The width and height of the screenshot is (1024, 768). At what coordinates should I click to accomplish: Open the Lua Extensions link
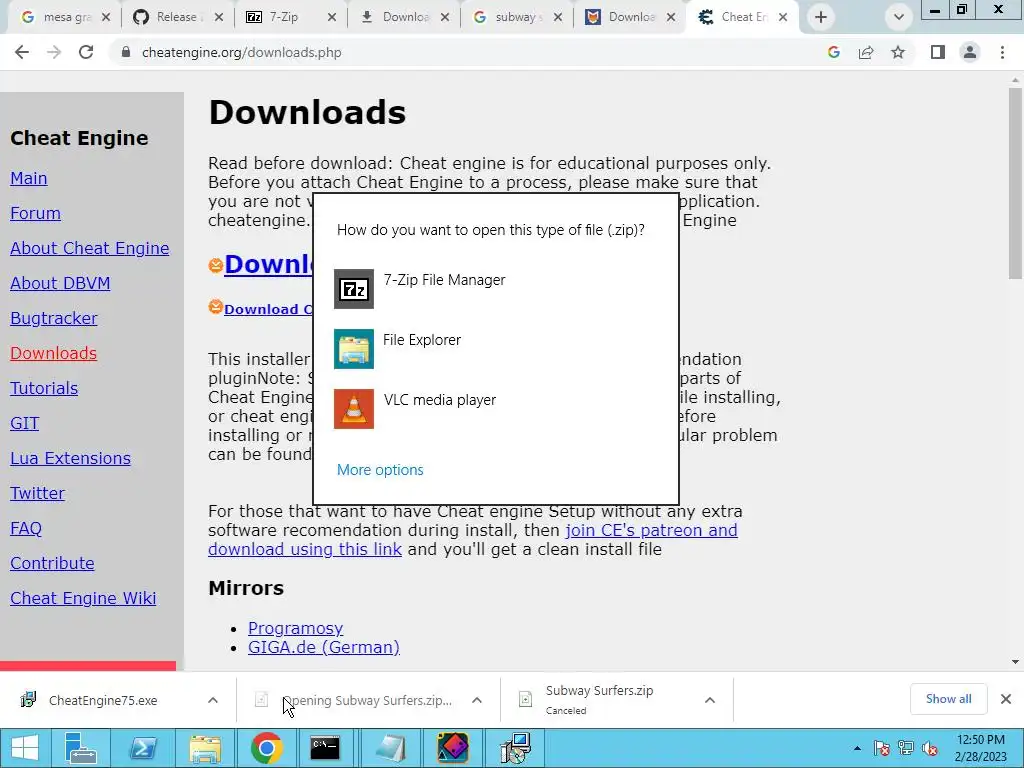(x=71, y=458)
